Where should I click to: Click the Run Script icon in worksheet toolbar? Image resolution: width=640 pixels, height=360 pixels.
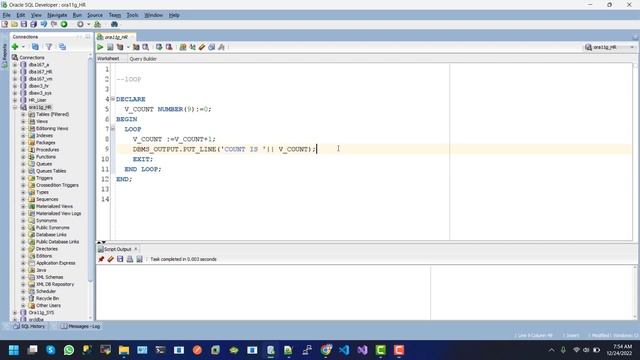pyautogui.click(x=110, y=47)
